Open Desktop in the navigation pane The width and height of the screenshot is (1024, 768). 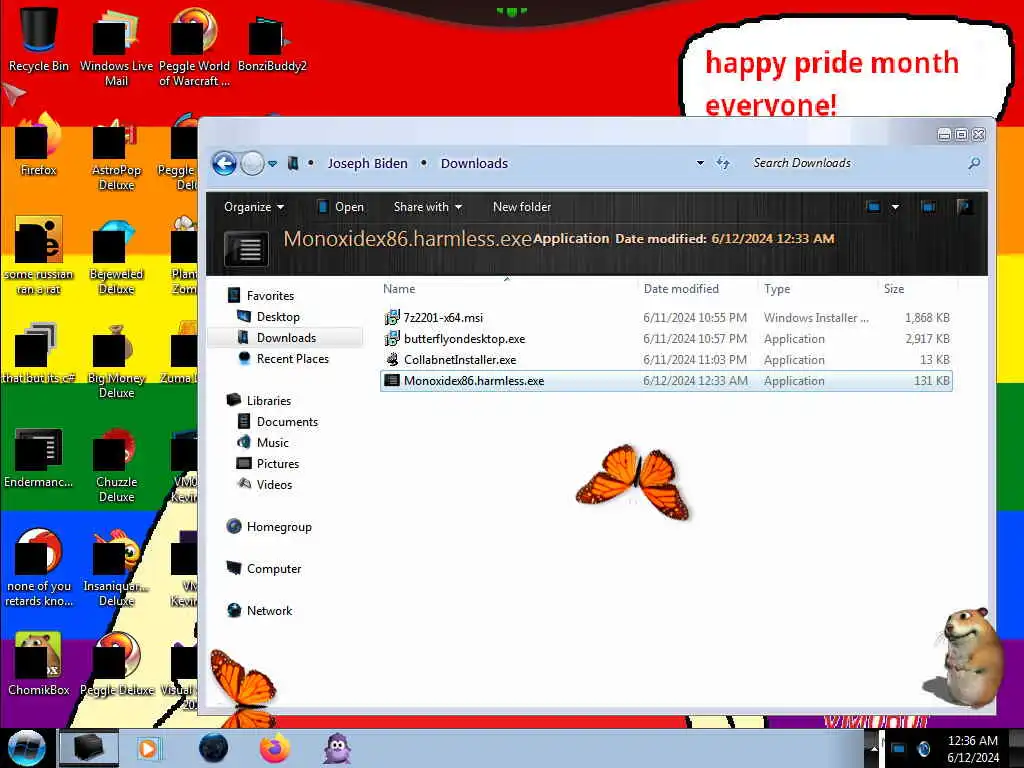click(x=268, y=317)
